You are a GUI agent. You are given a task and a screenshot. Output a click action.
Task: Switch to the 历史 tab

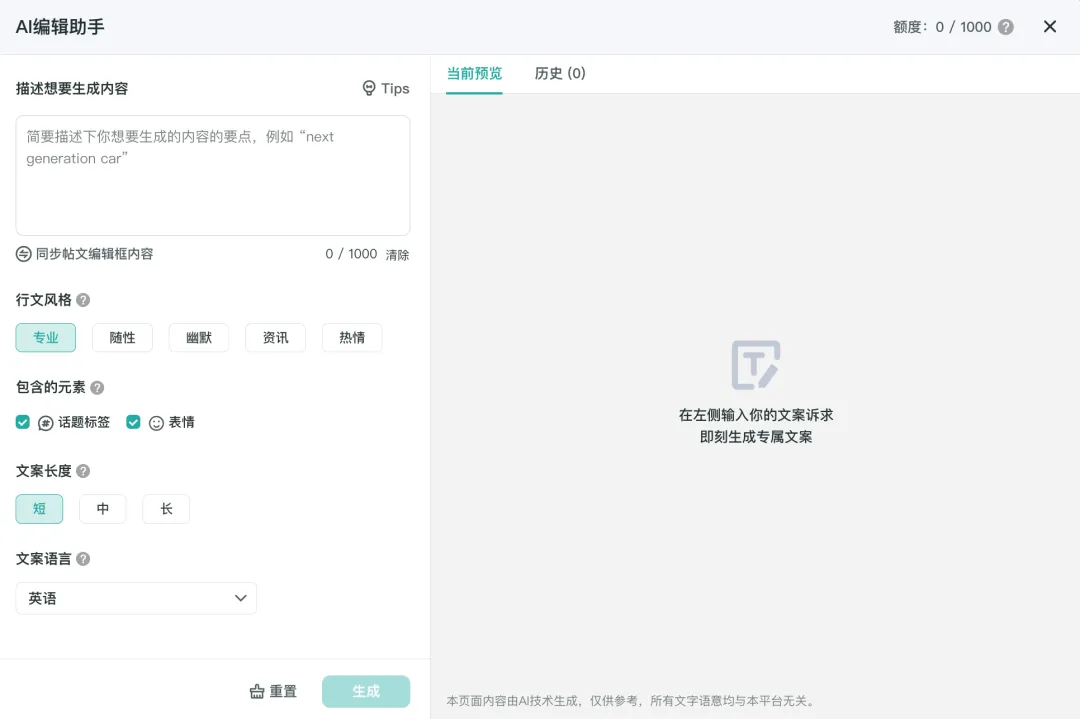560,73
